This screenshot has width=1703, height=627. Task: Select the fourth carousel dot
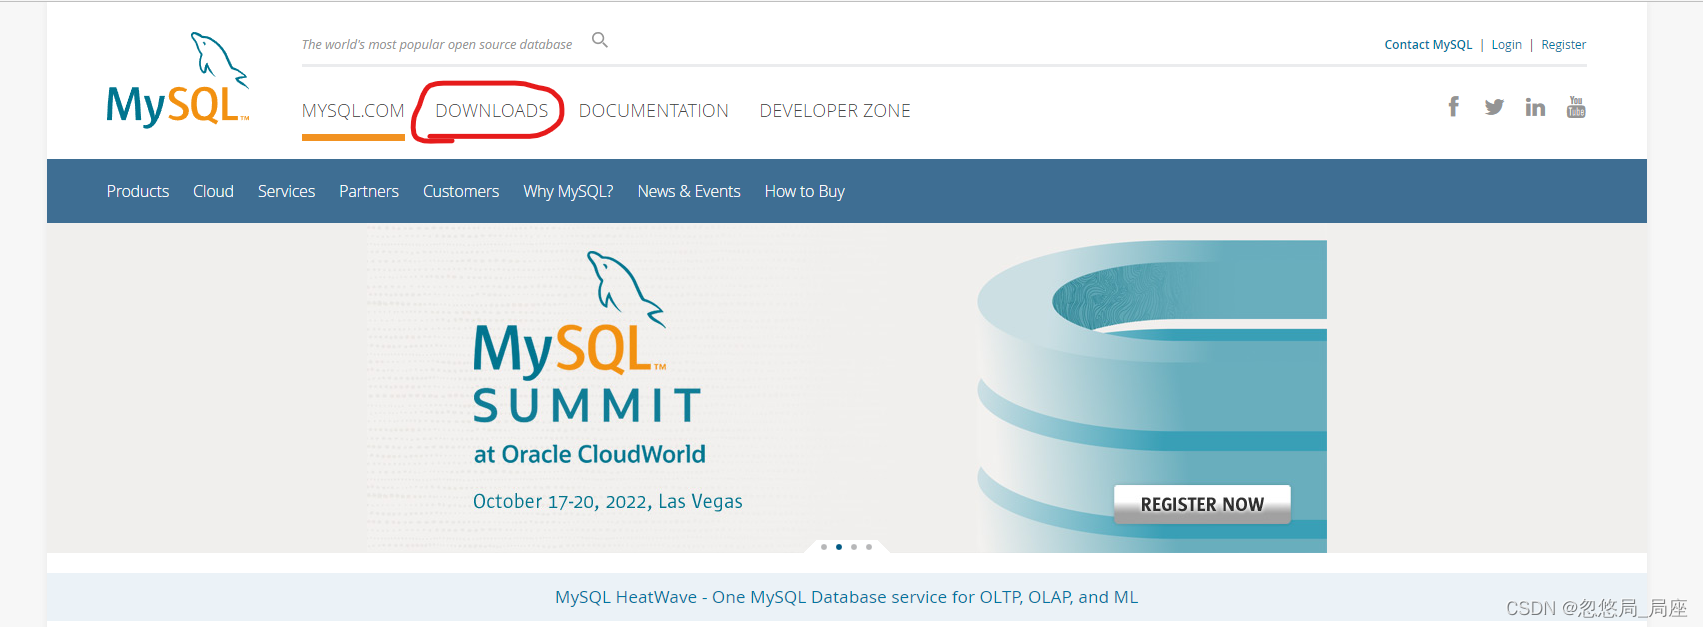pyautogui.click(x=869, y=547)
